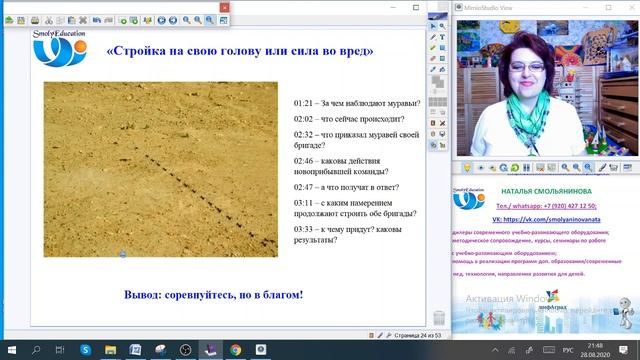This screenshot has width=640, height=360.
Task: Select the eraser tool in tools palette
Action: point(433,59)
